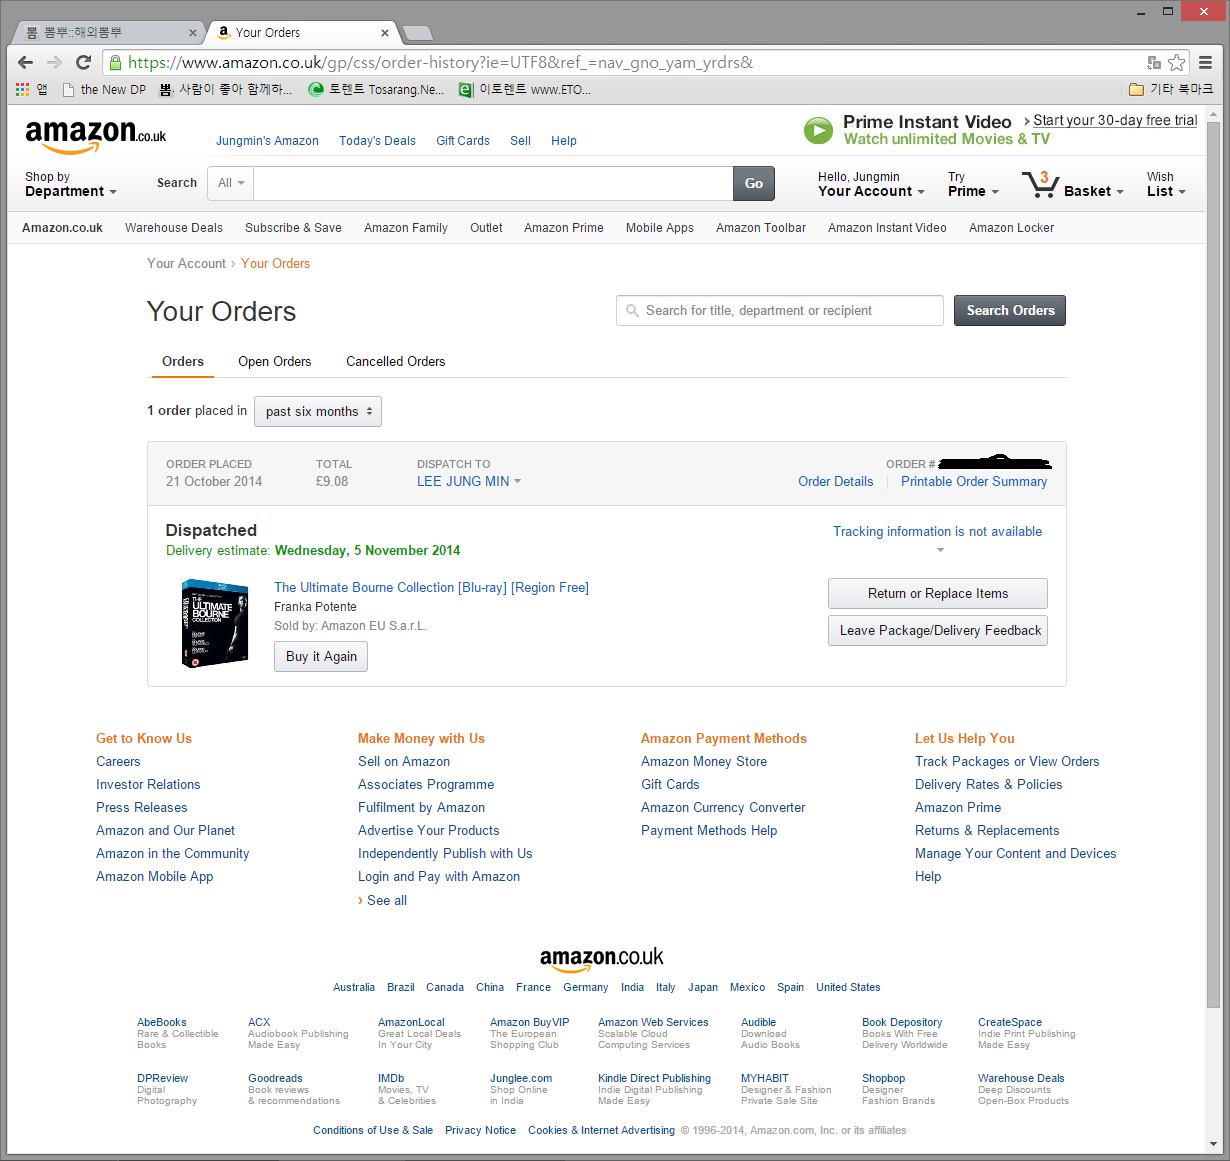Click the Go search button
This screenshot has height=1161, width=1230.
[754, 183]
